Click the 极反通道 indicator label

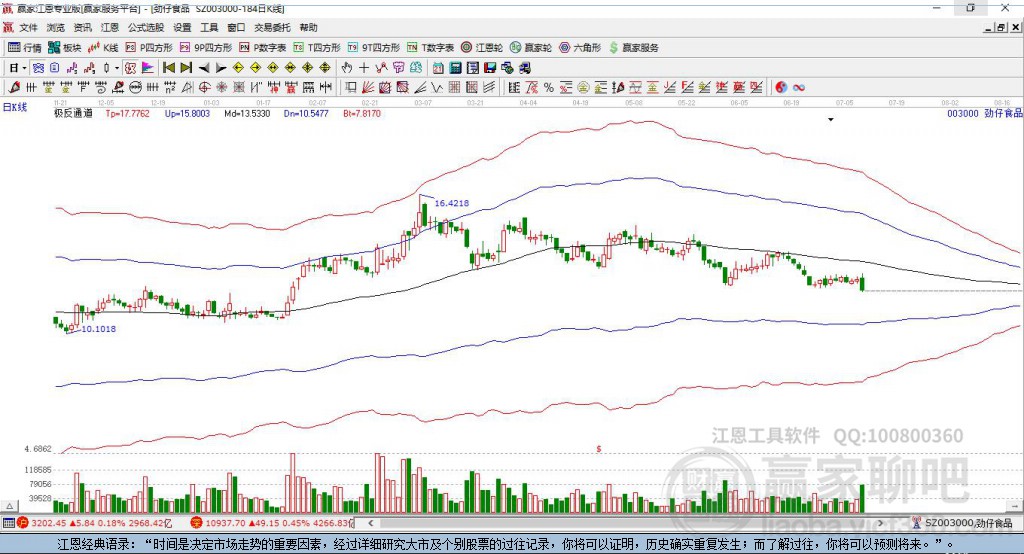[73, 113]
